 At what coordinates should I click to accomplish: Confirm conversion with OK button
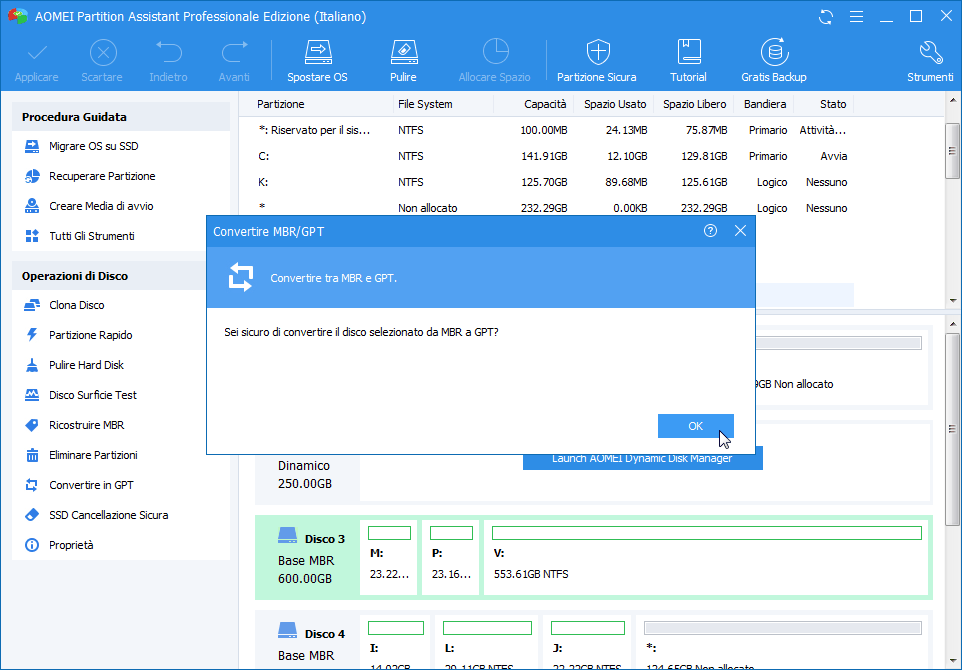tap(696, 426)
